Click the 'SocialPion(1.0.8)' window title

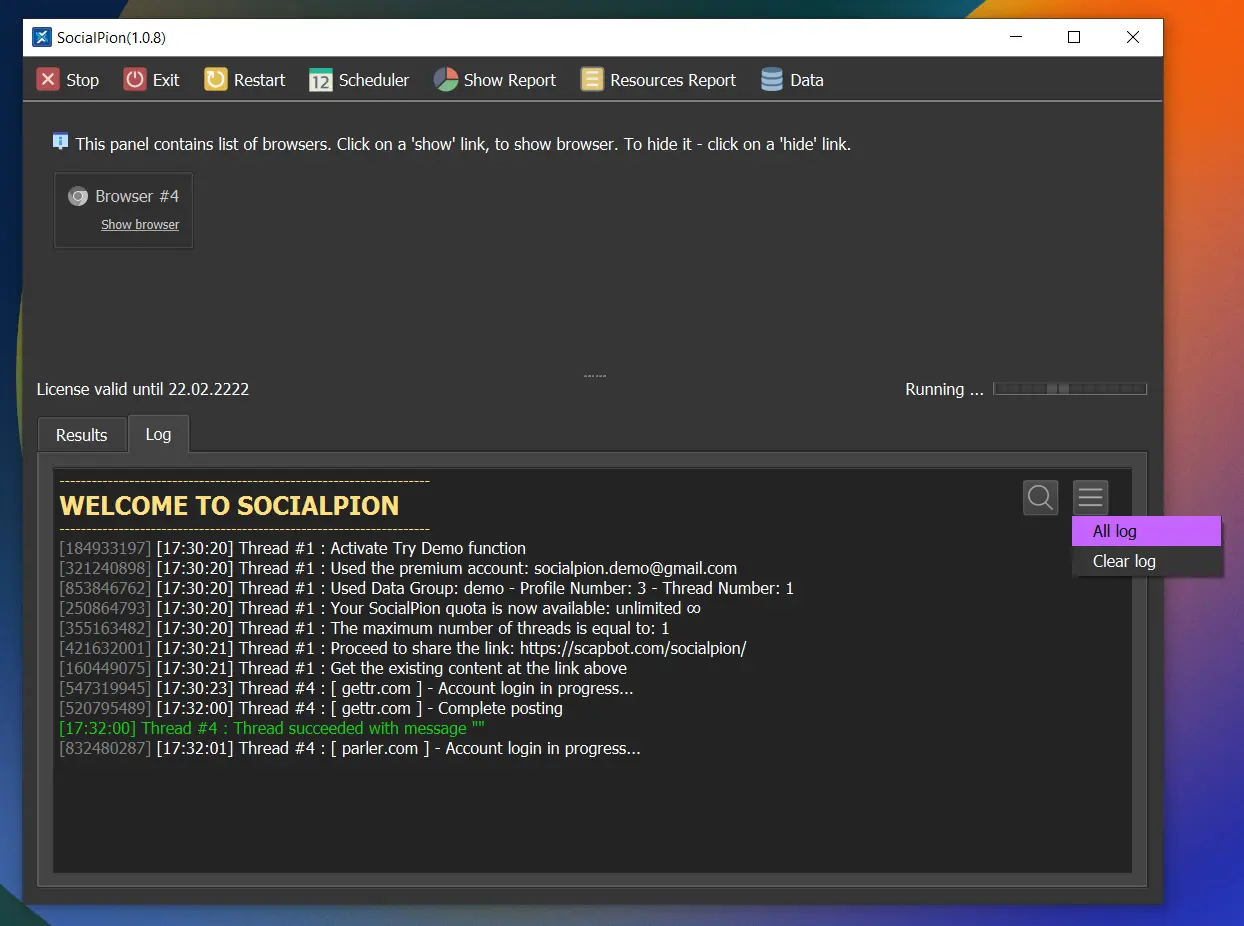(112, 38)
